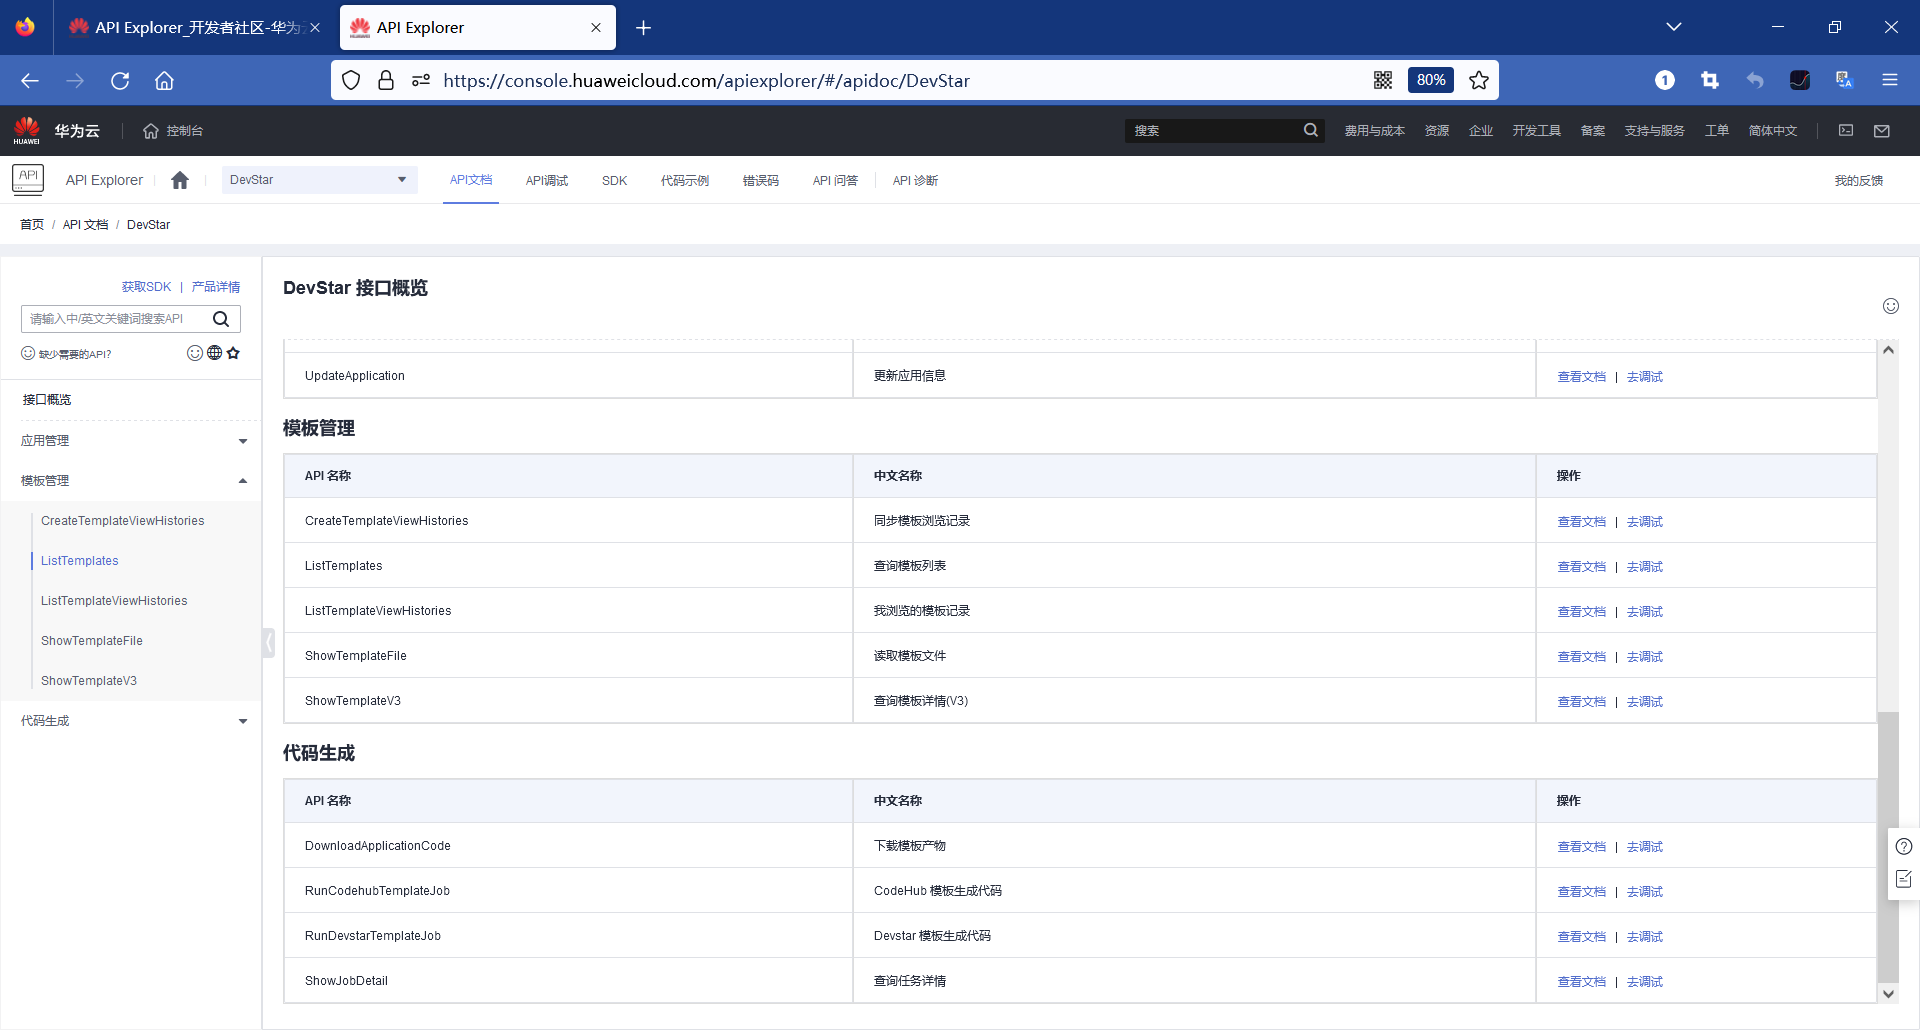Click the sidebar API search magnifier
Screen dimensions: 1920x1030
coord(221,319)
